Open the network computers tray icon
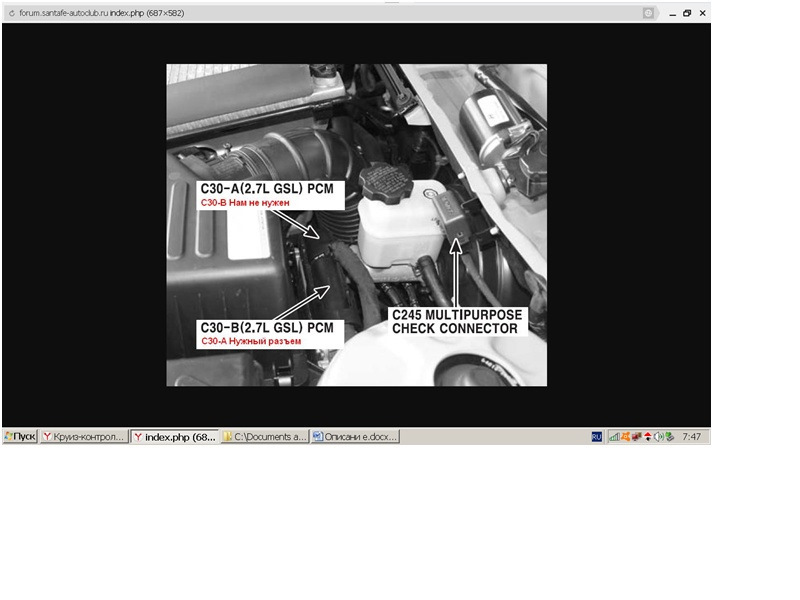The height and width of the screenshot is (600, 800). [x=637, y=437]
